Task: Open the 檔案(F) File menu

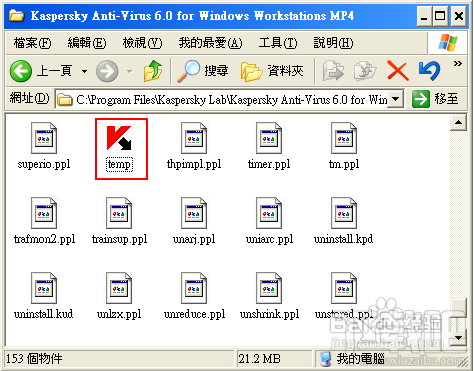Action: click(x=32, y=43)
